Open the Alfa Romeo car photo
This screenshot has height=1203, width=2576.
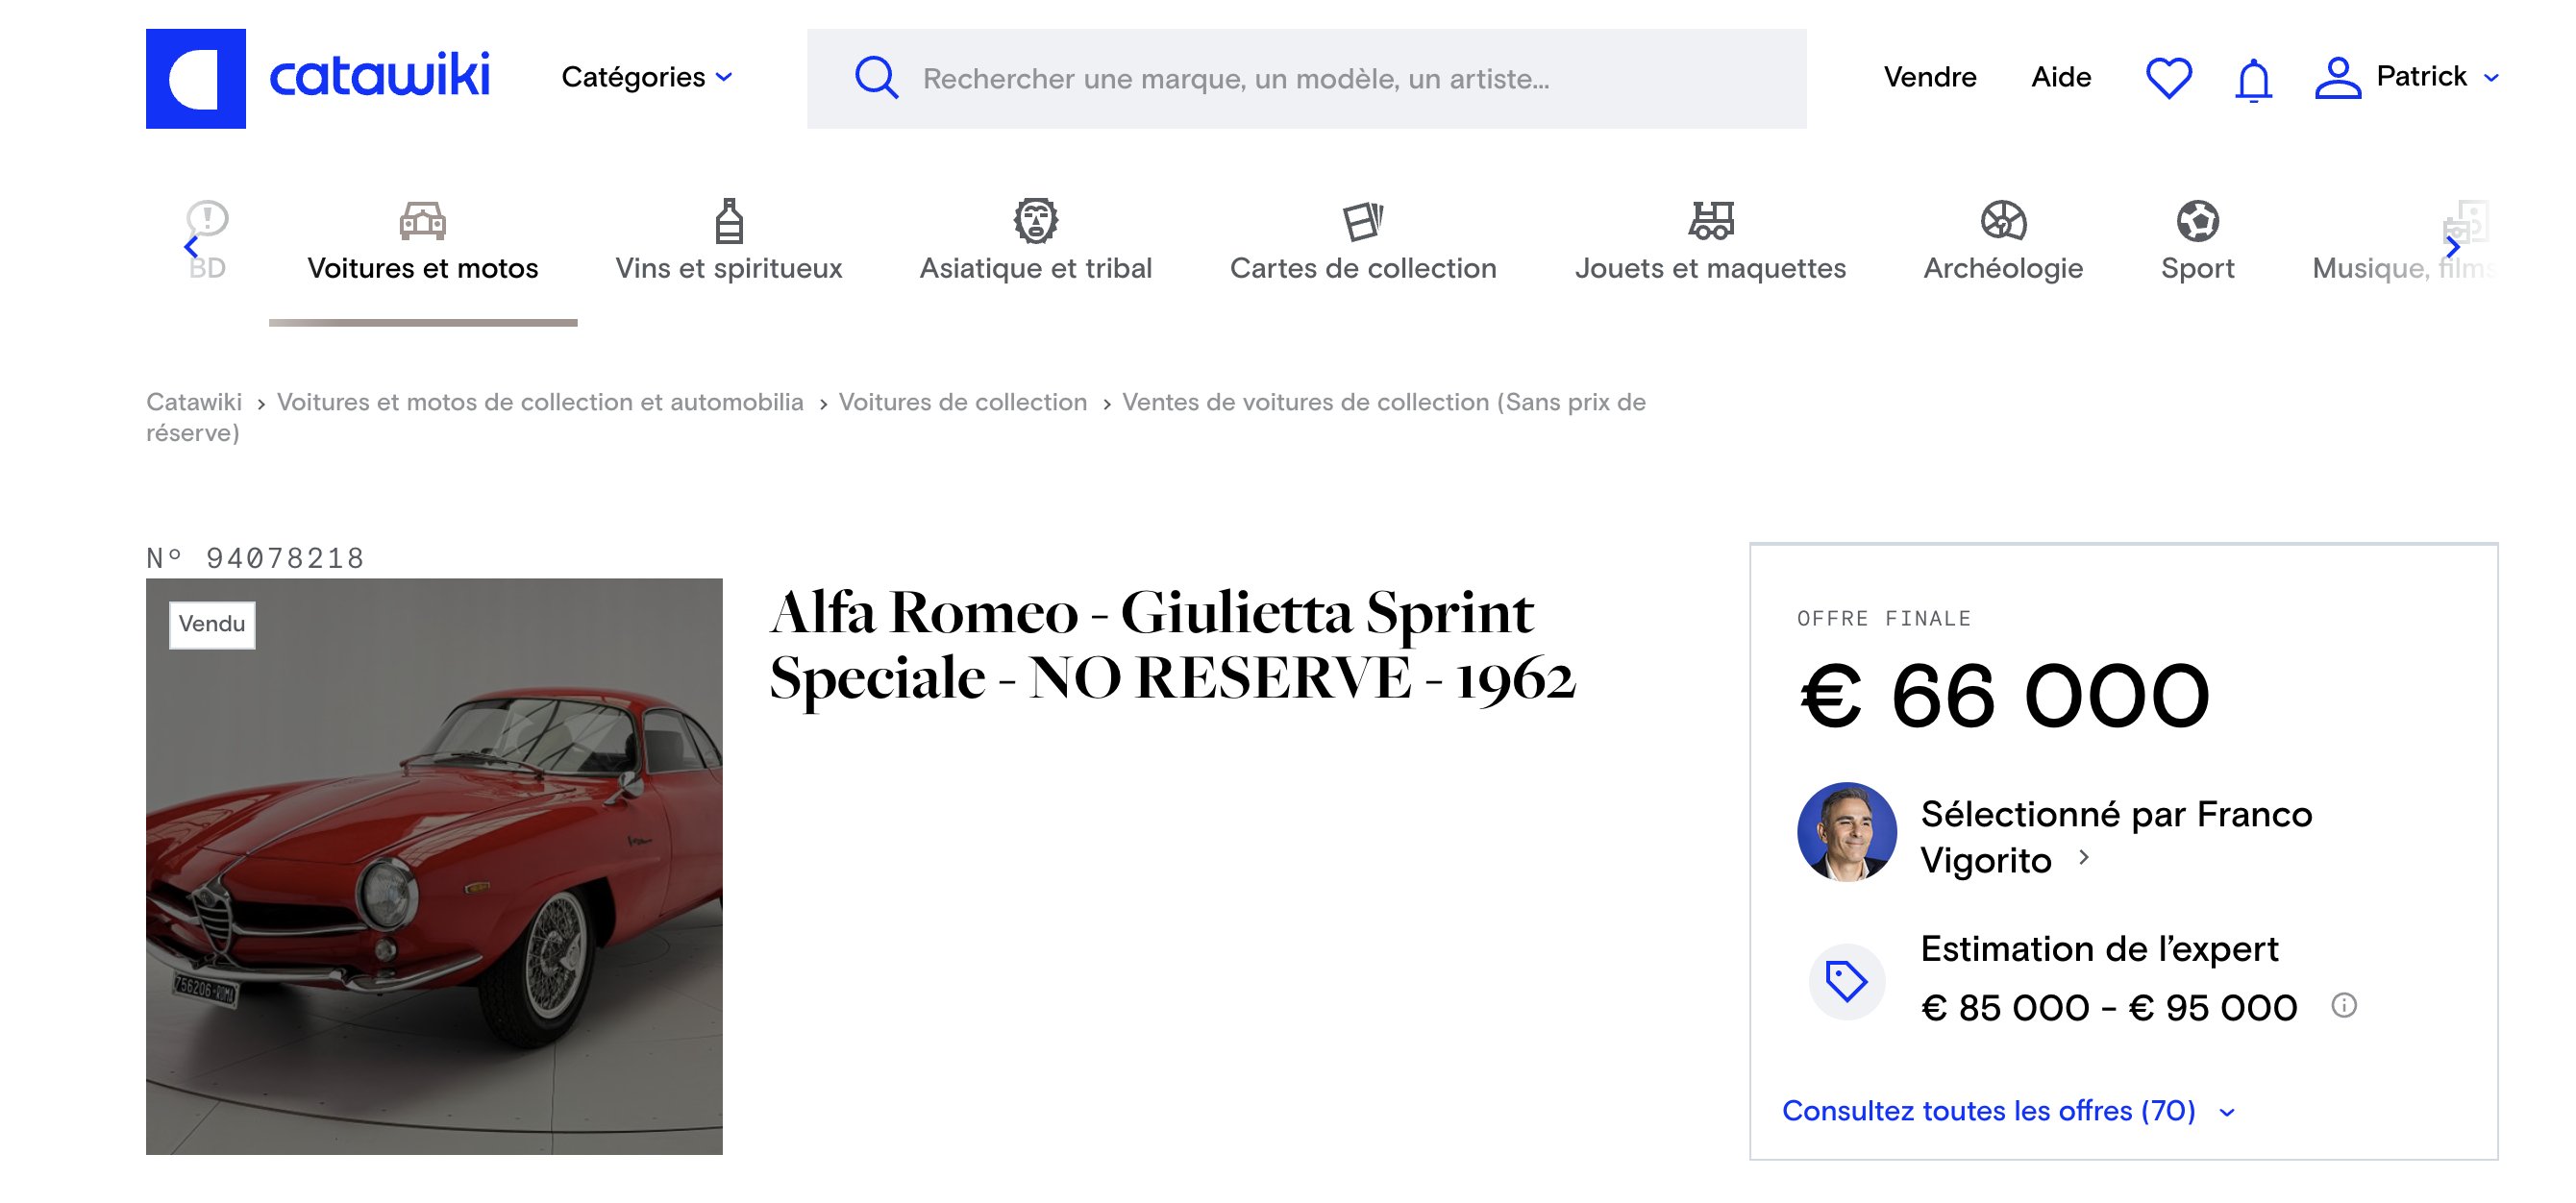[x=434, y=866]
